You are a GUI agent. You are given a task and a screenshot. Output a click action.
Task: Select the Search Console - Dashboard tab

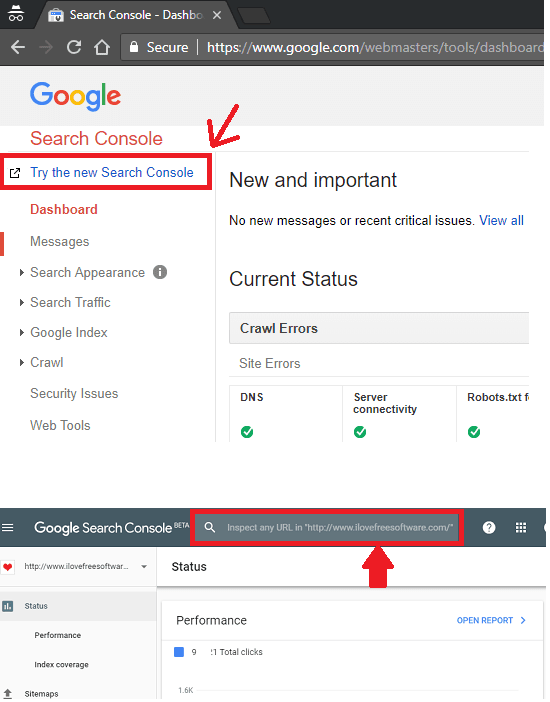pos(134,15)
